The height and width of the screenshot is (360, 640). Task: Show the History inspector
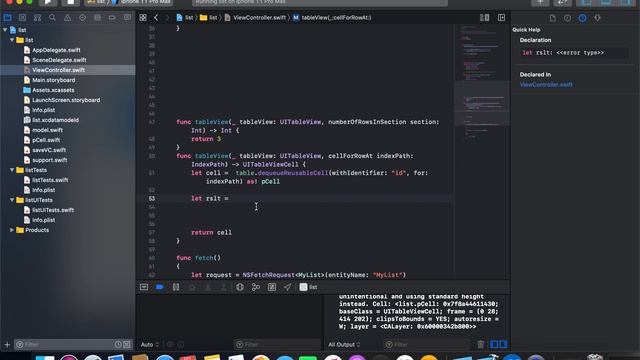tap(567, 18)
